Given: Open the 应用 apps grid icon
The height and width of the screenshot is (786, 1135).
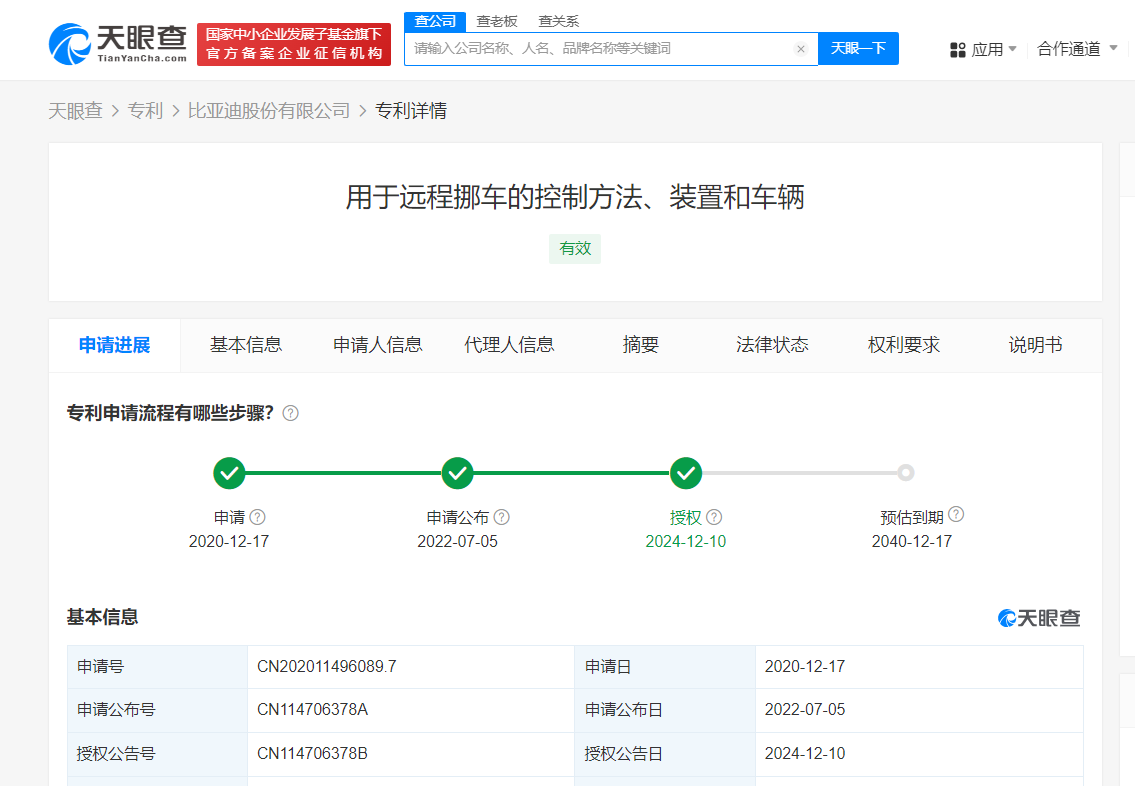Looking at the screenshot, I should [957, 49].
